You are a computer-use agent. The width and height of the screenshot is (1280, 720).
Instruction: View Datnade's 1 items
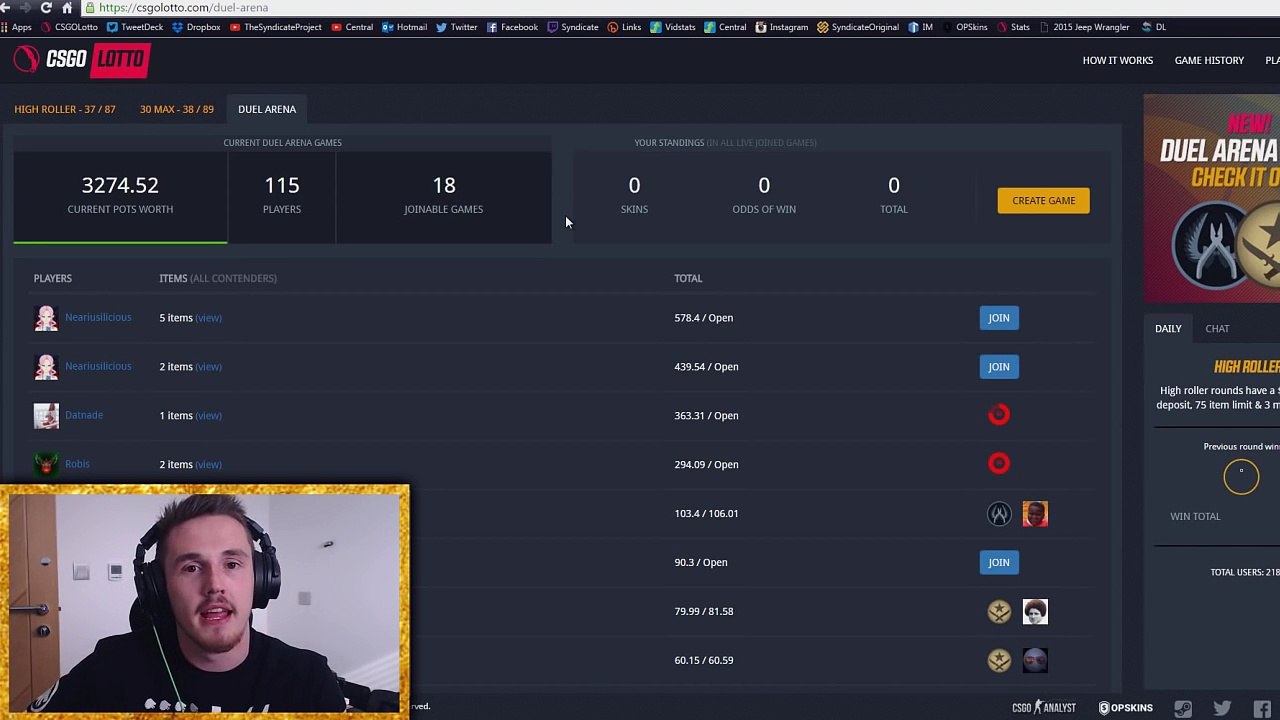tap(208, 416)
